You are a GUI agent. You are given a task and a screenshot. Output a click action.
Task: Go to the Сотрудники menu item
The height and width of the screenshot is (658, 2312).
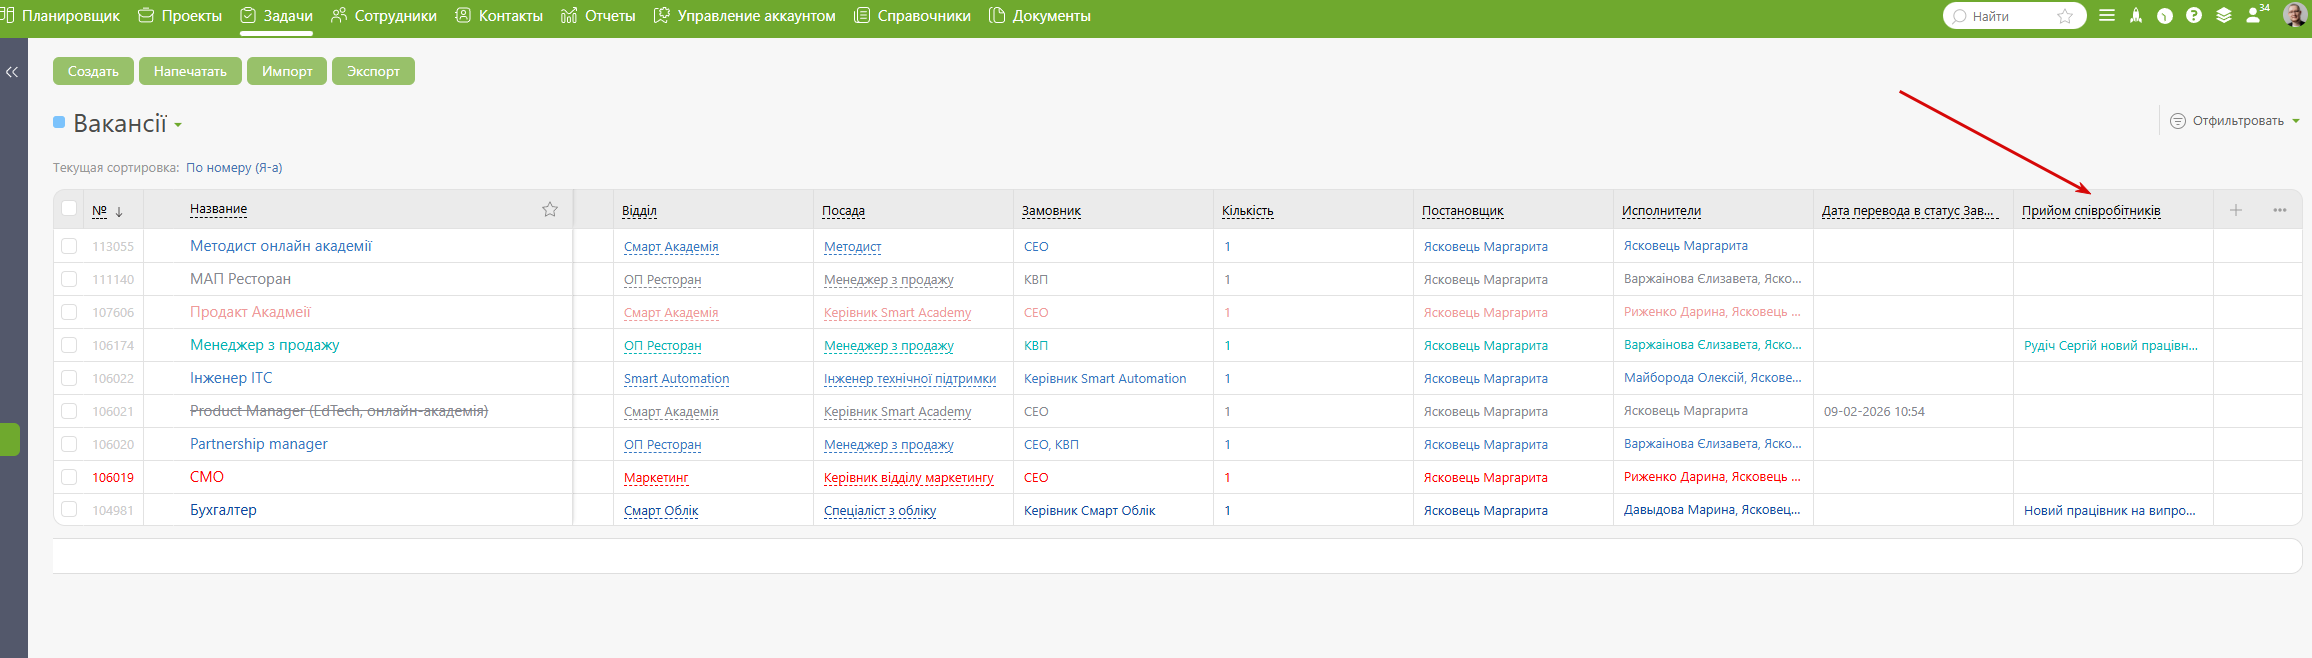[x=384, y=16]
